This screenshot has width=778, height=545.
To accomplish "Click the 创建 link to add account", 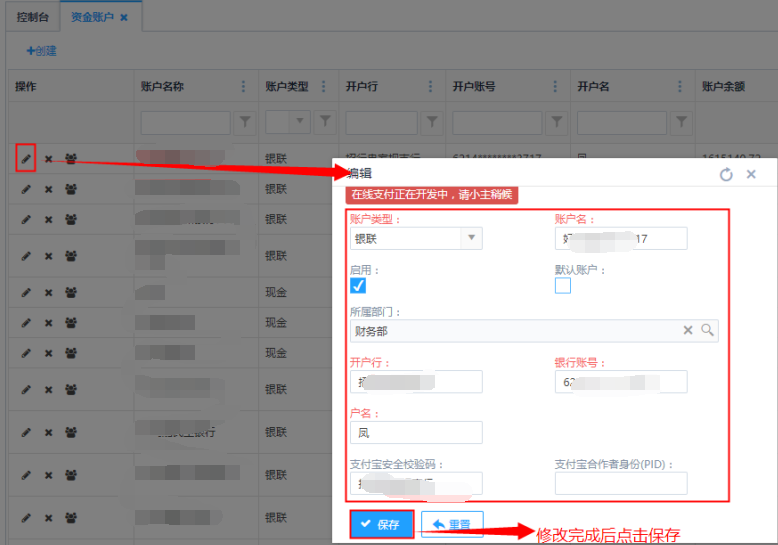I will (42, 50).
